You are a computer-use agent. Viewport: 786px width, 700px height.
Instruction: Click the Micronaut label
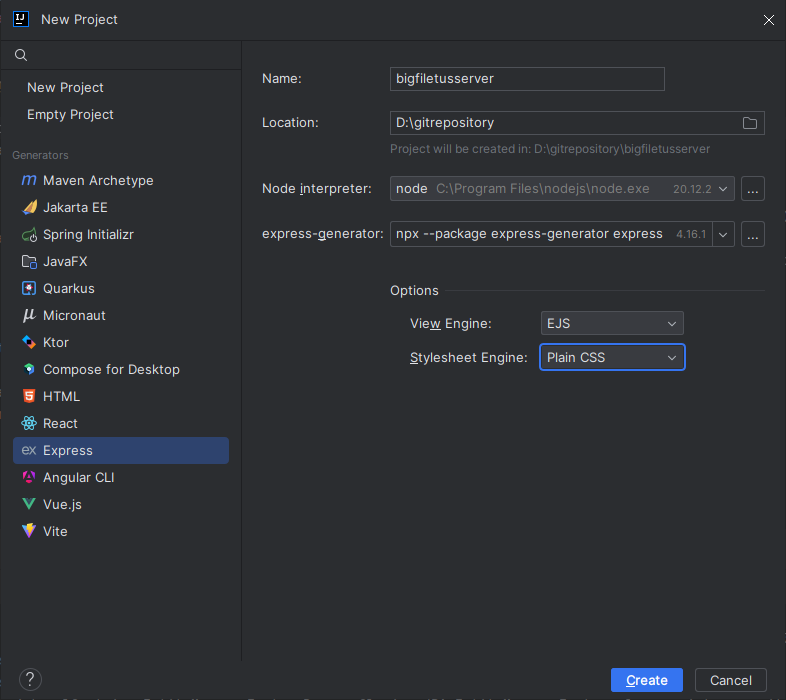[x=74, y=315]
